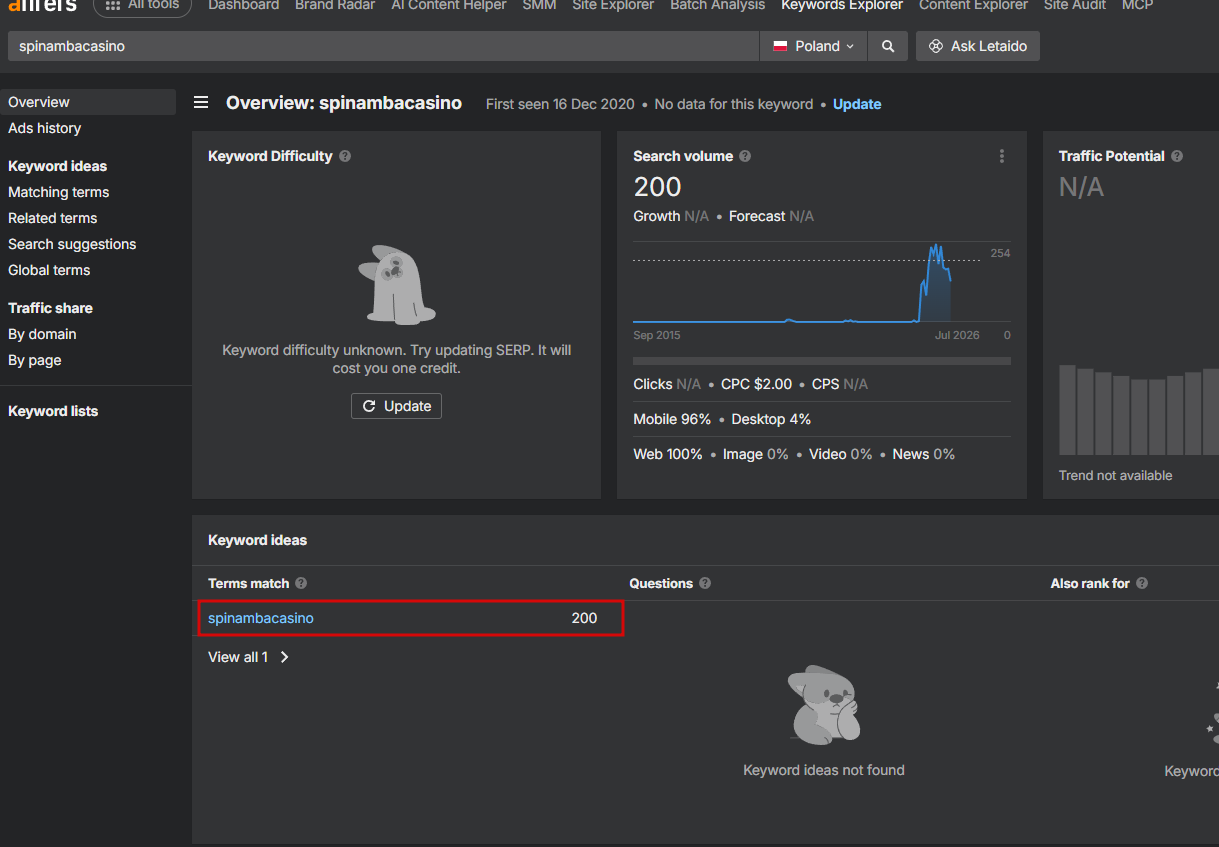Click Terms match help icon

click(x=301, y=583)
